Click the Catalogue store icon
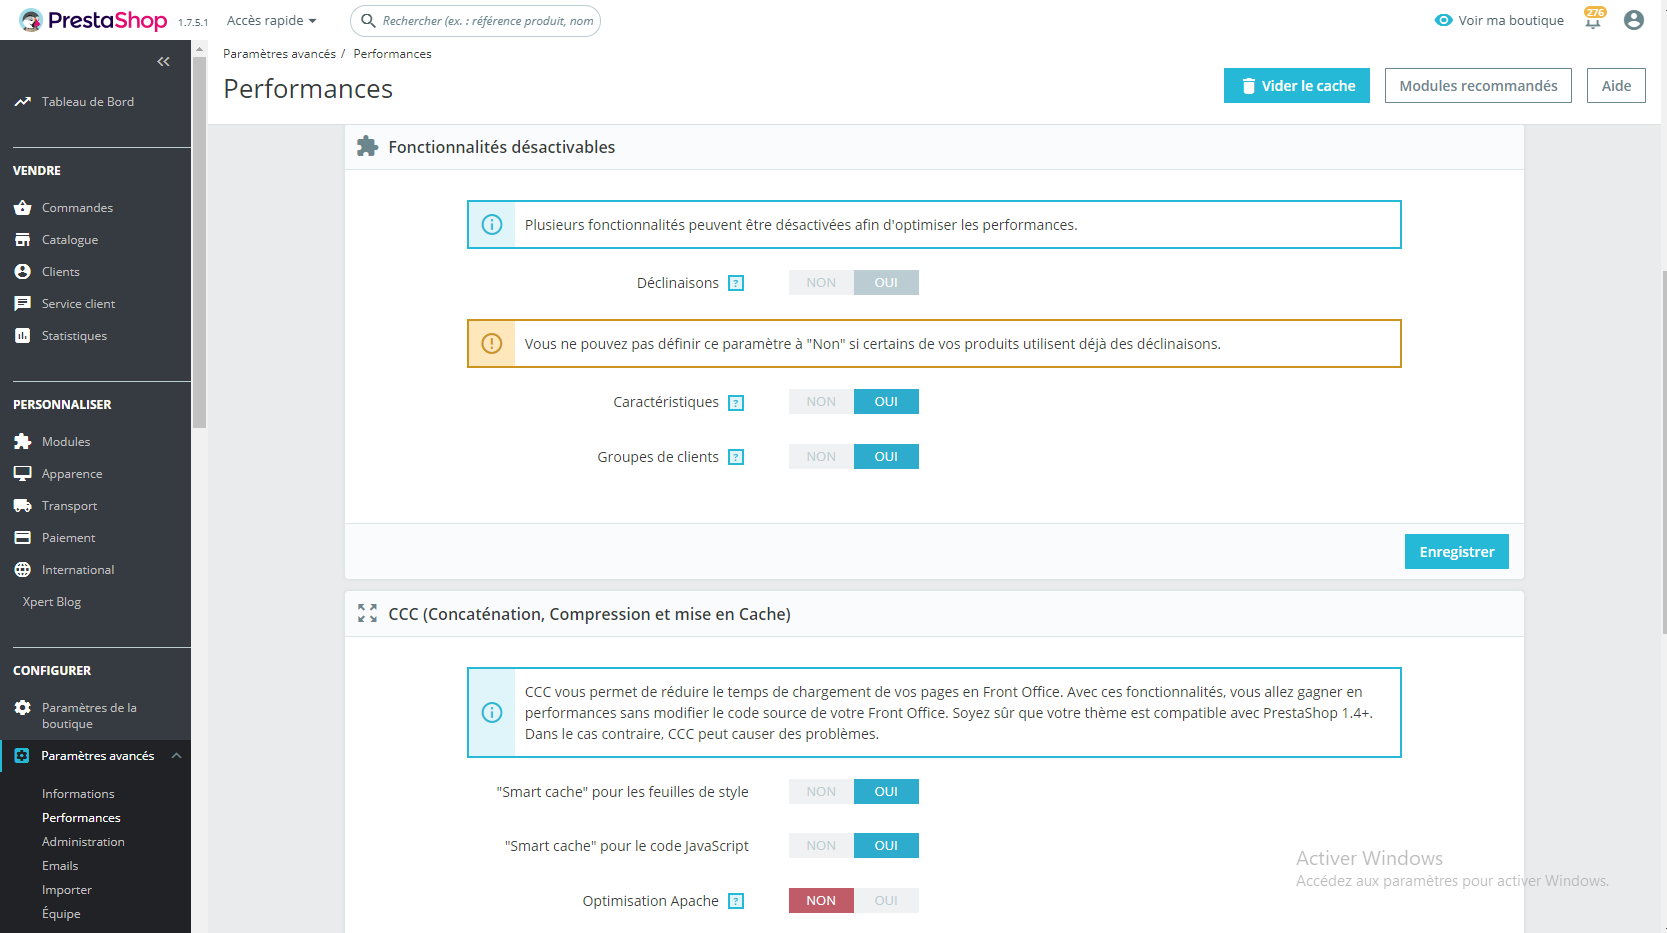Image resolution: width=1667 pixels, height=933 pixels. pyautogui.click(x=22, y=240)
